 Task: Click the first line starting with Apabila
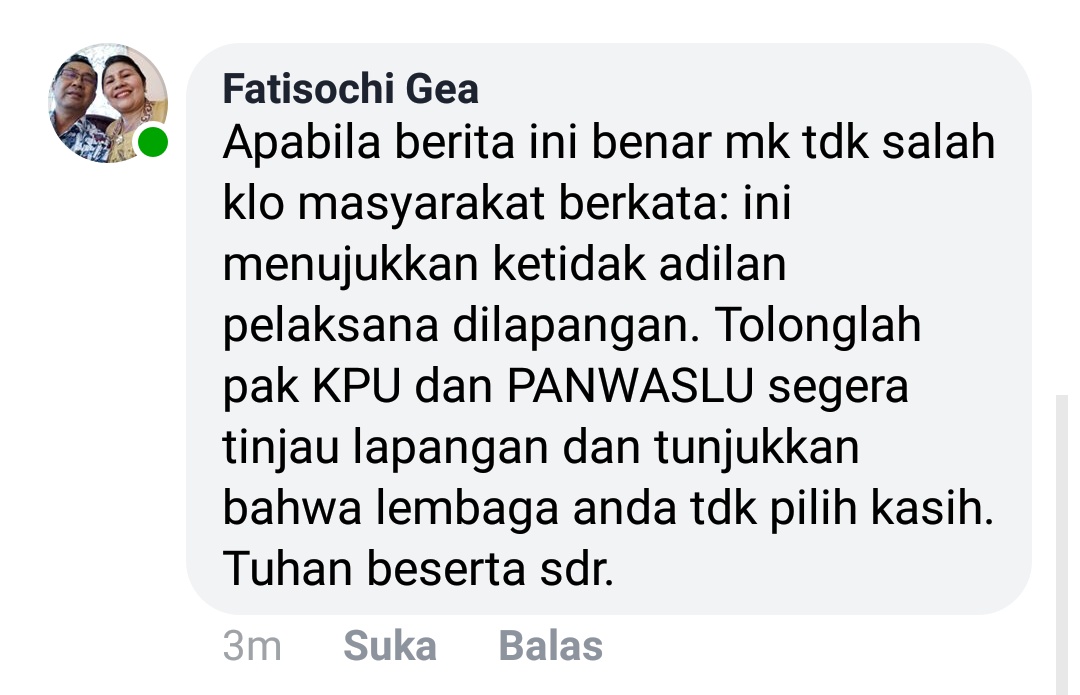[609, 143]
